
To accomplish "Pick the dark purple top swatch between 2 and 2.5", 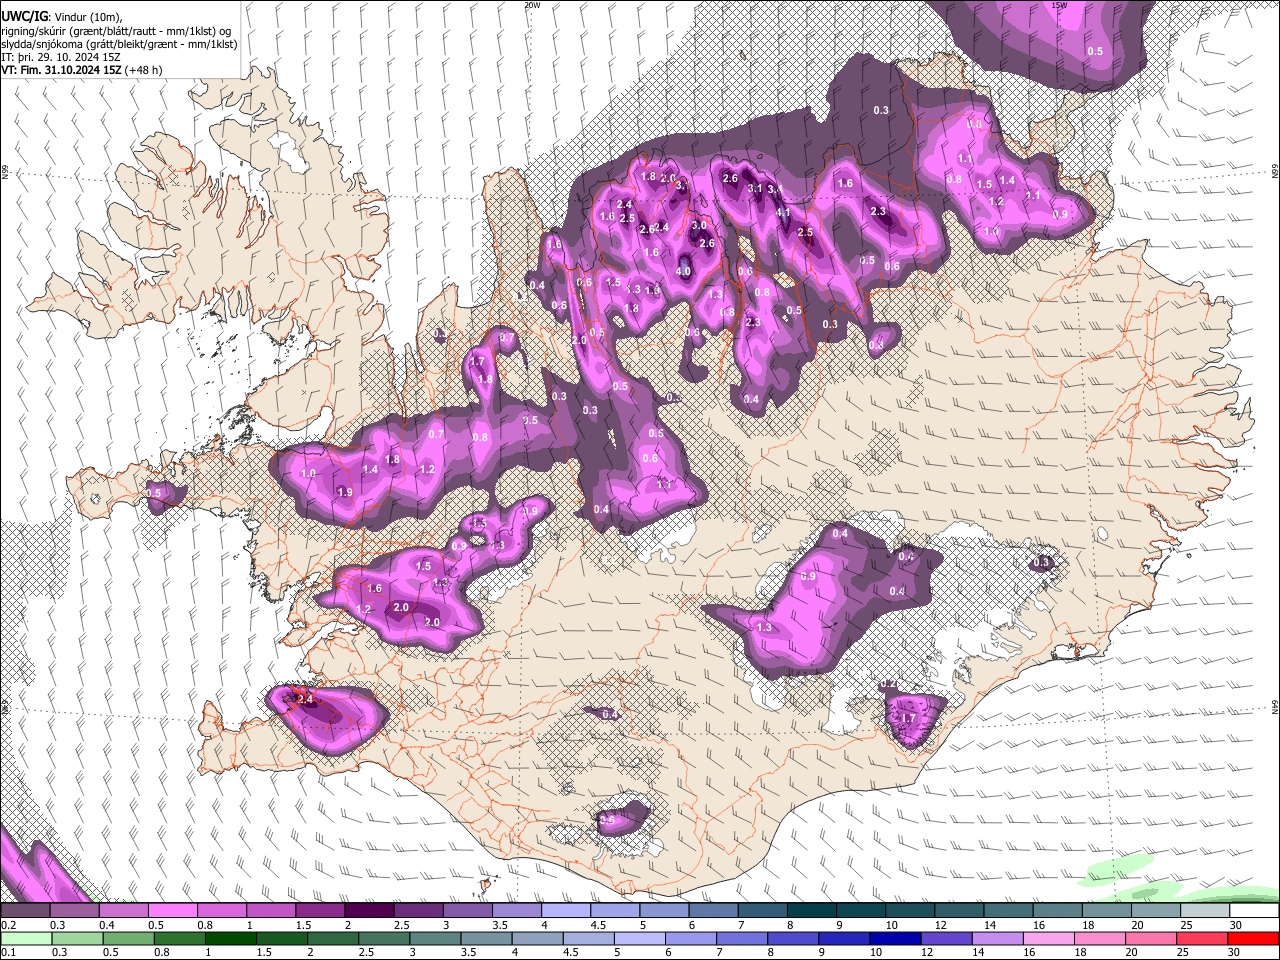I will (x=368, y=911).
